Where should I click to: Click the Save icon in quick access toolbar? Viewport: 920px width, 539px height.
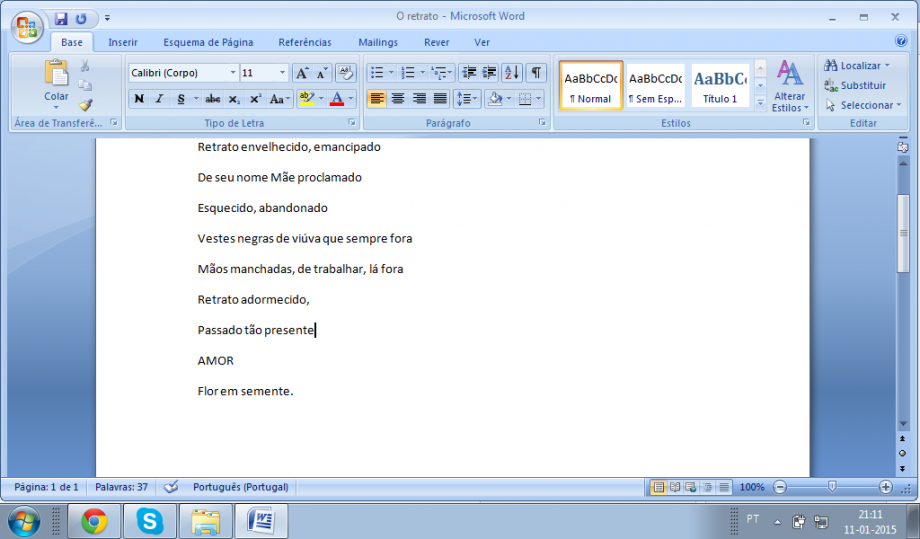click(x=61, y=18)
